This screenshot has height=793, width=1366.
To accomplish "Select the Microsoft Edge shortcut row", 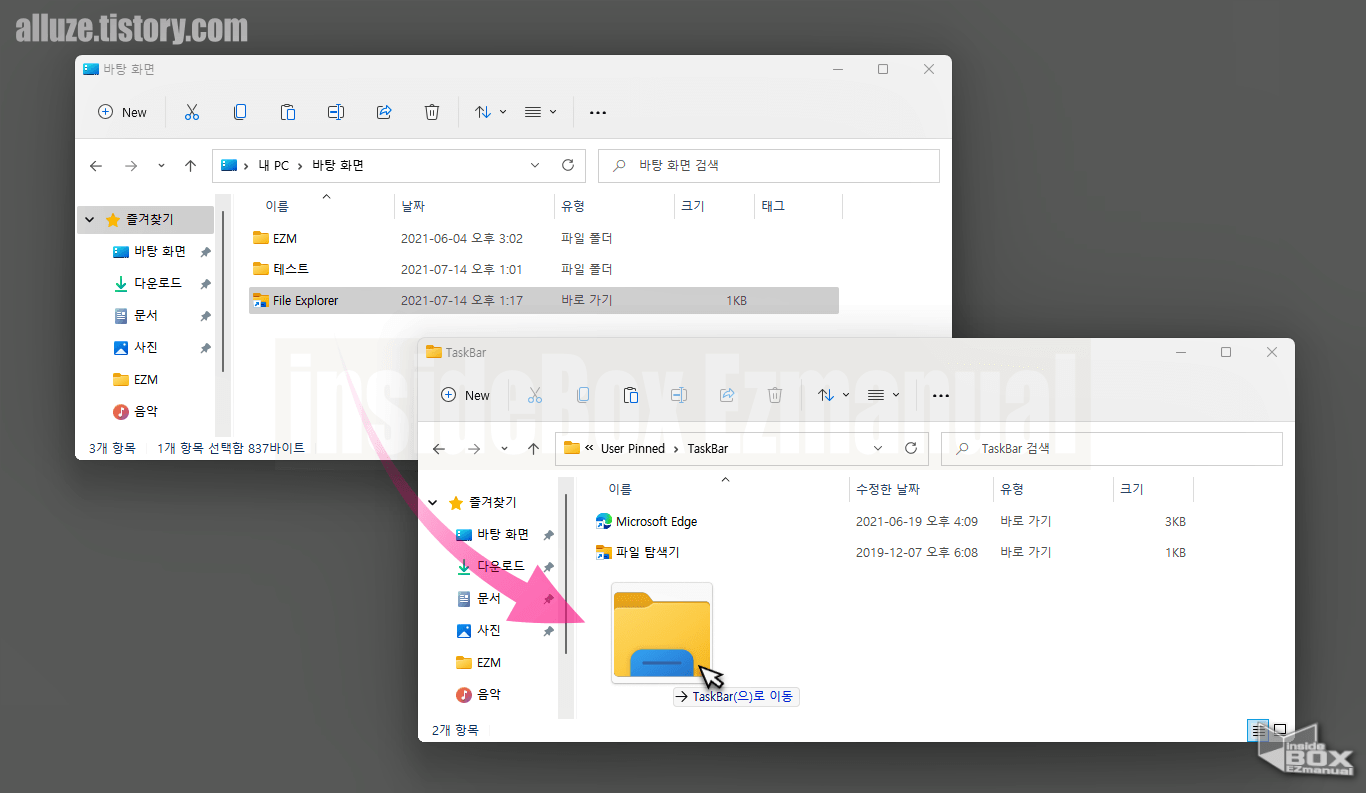I will pos(891,522).
